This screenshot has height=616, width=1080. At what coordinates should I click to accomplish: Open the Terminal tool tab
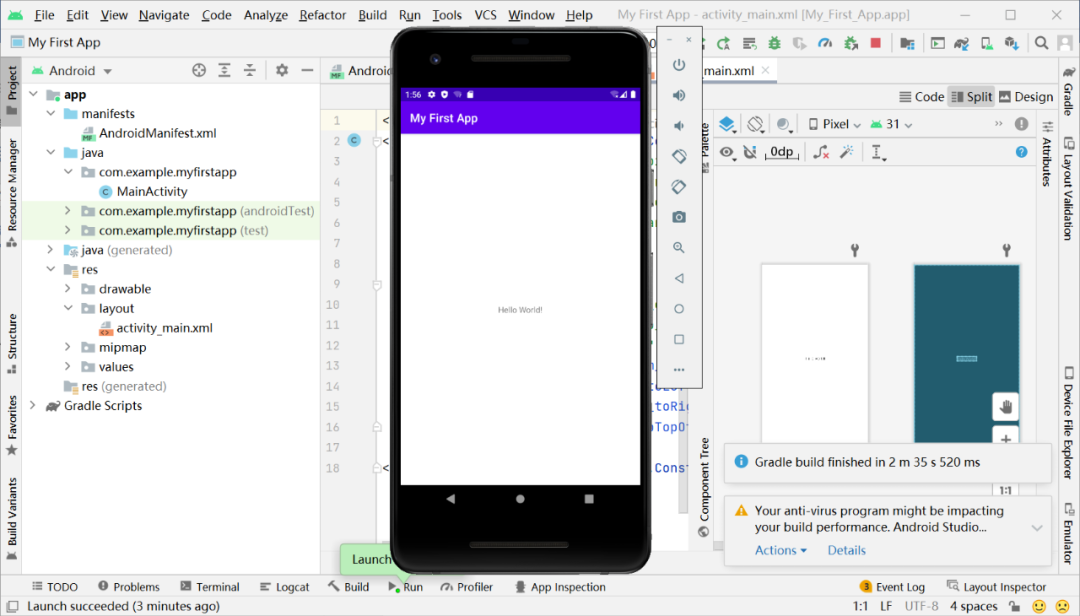209,587
